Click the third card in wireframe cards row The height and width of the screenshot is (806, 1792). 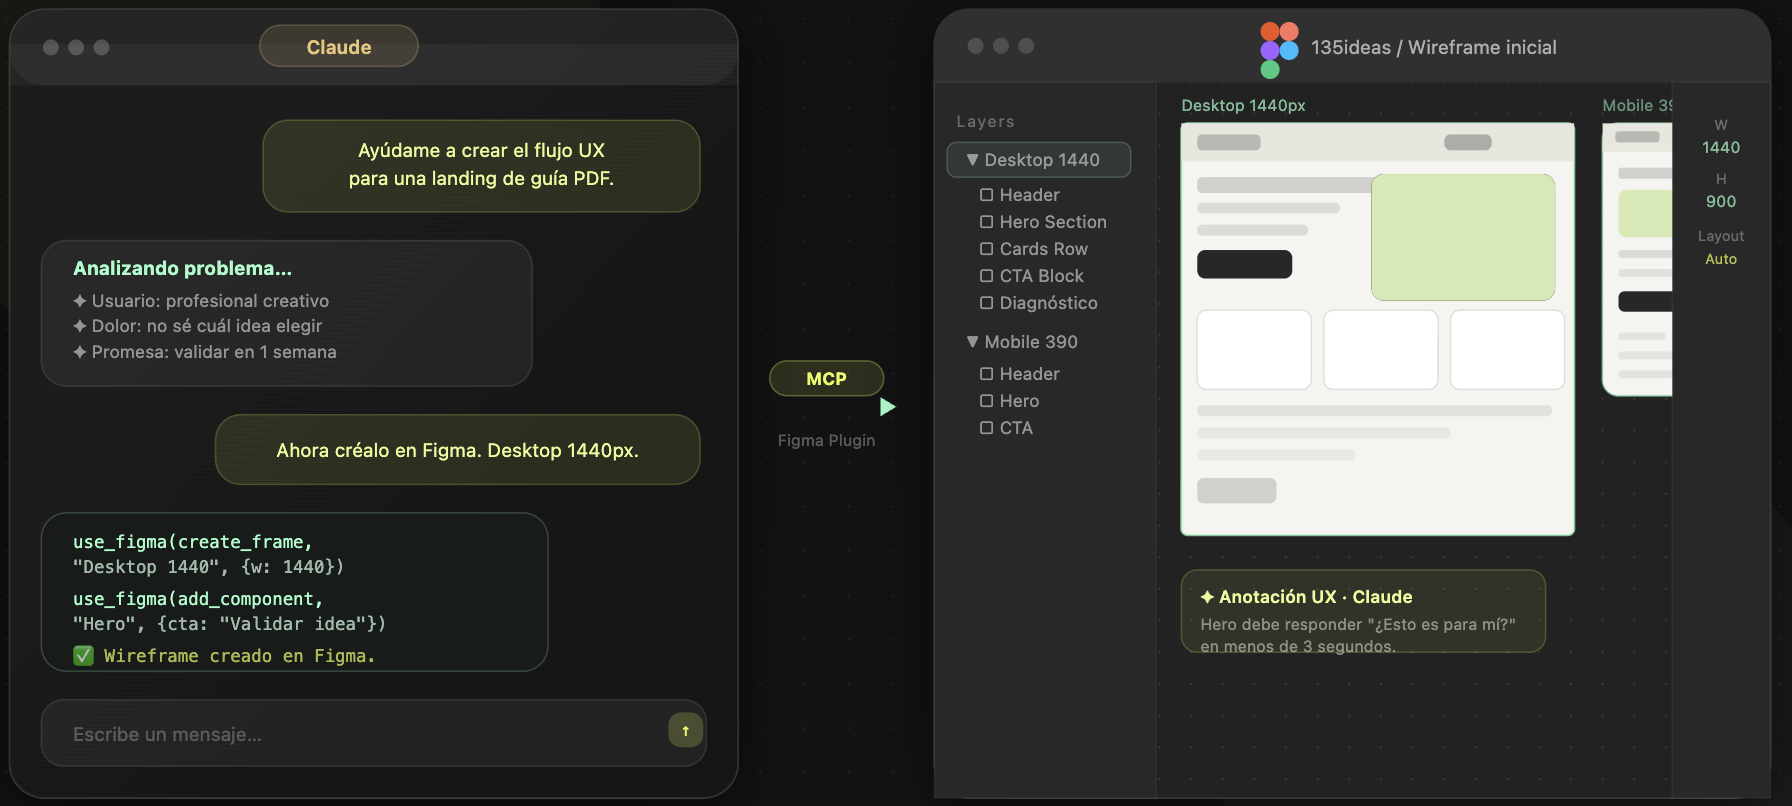pos(1507,349)
